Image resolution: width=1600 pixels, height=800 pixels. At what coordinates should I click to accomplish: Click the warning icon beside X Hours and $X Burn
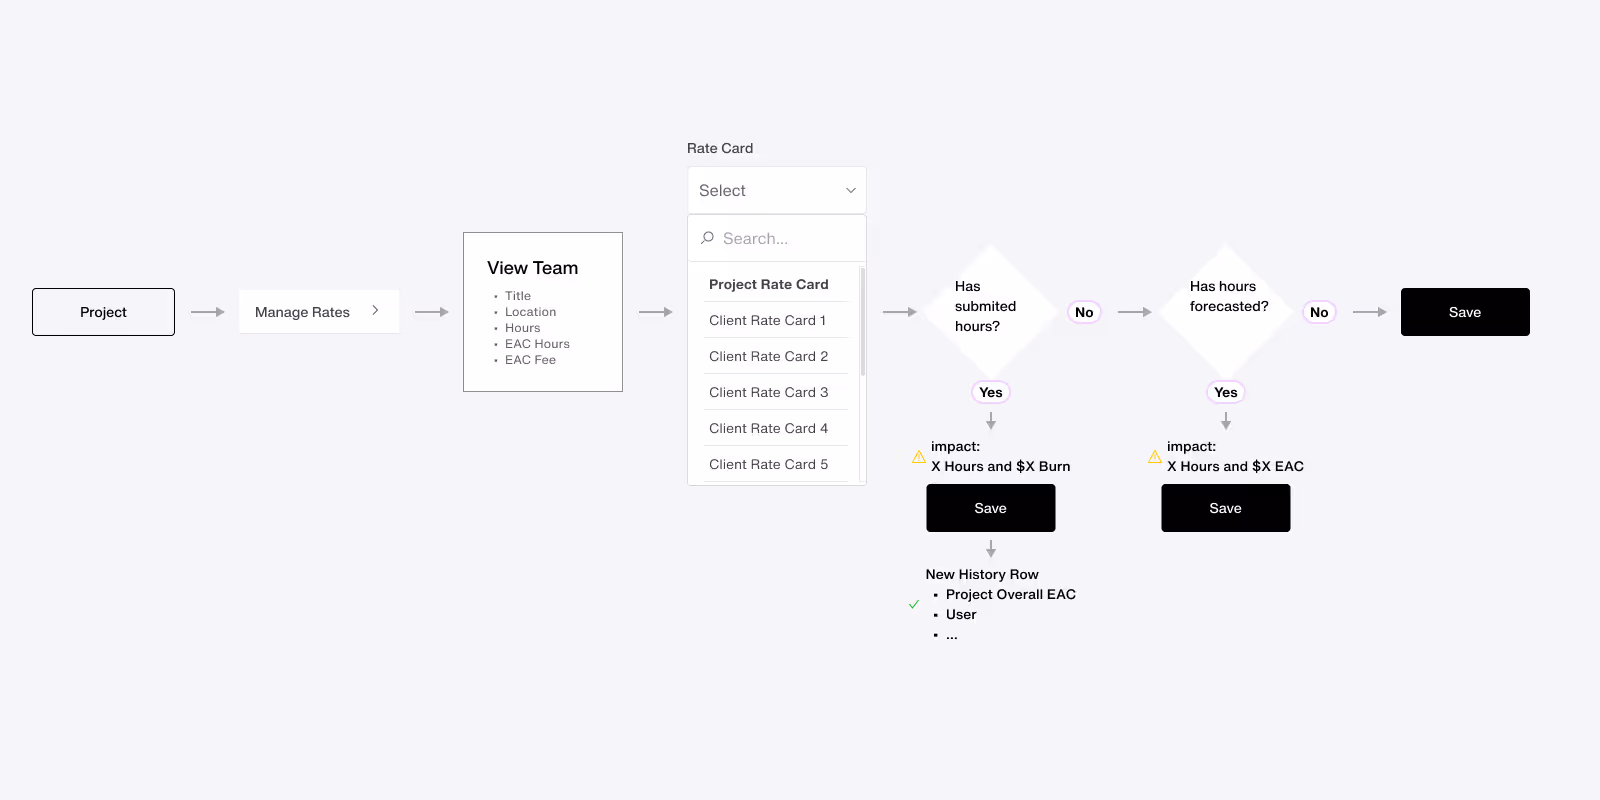click(x=919, y=456)
